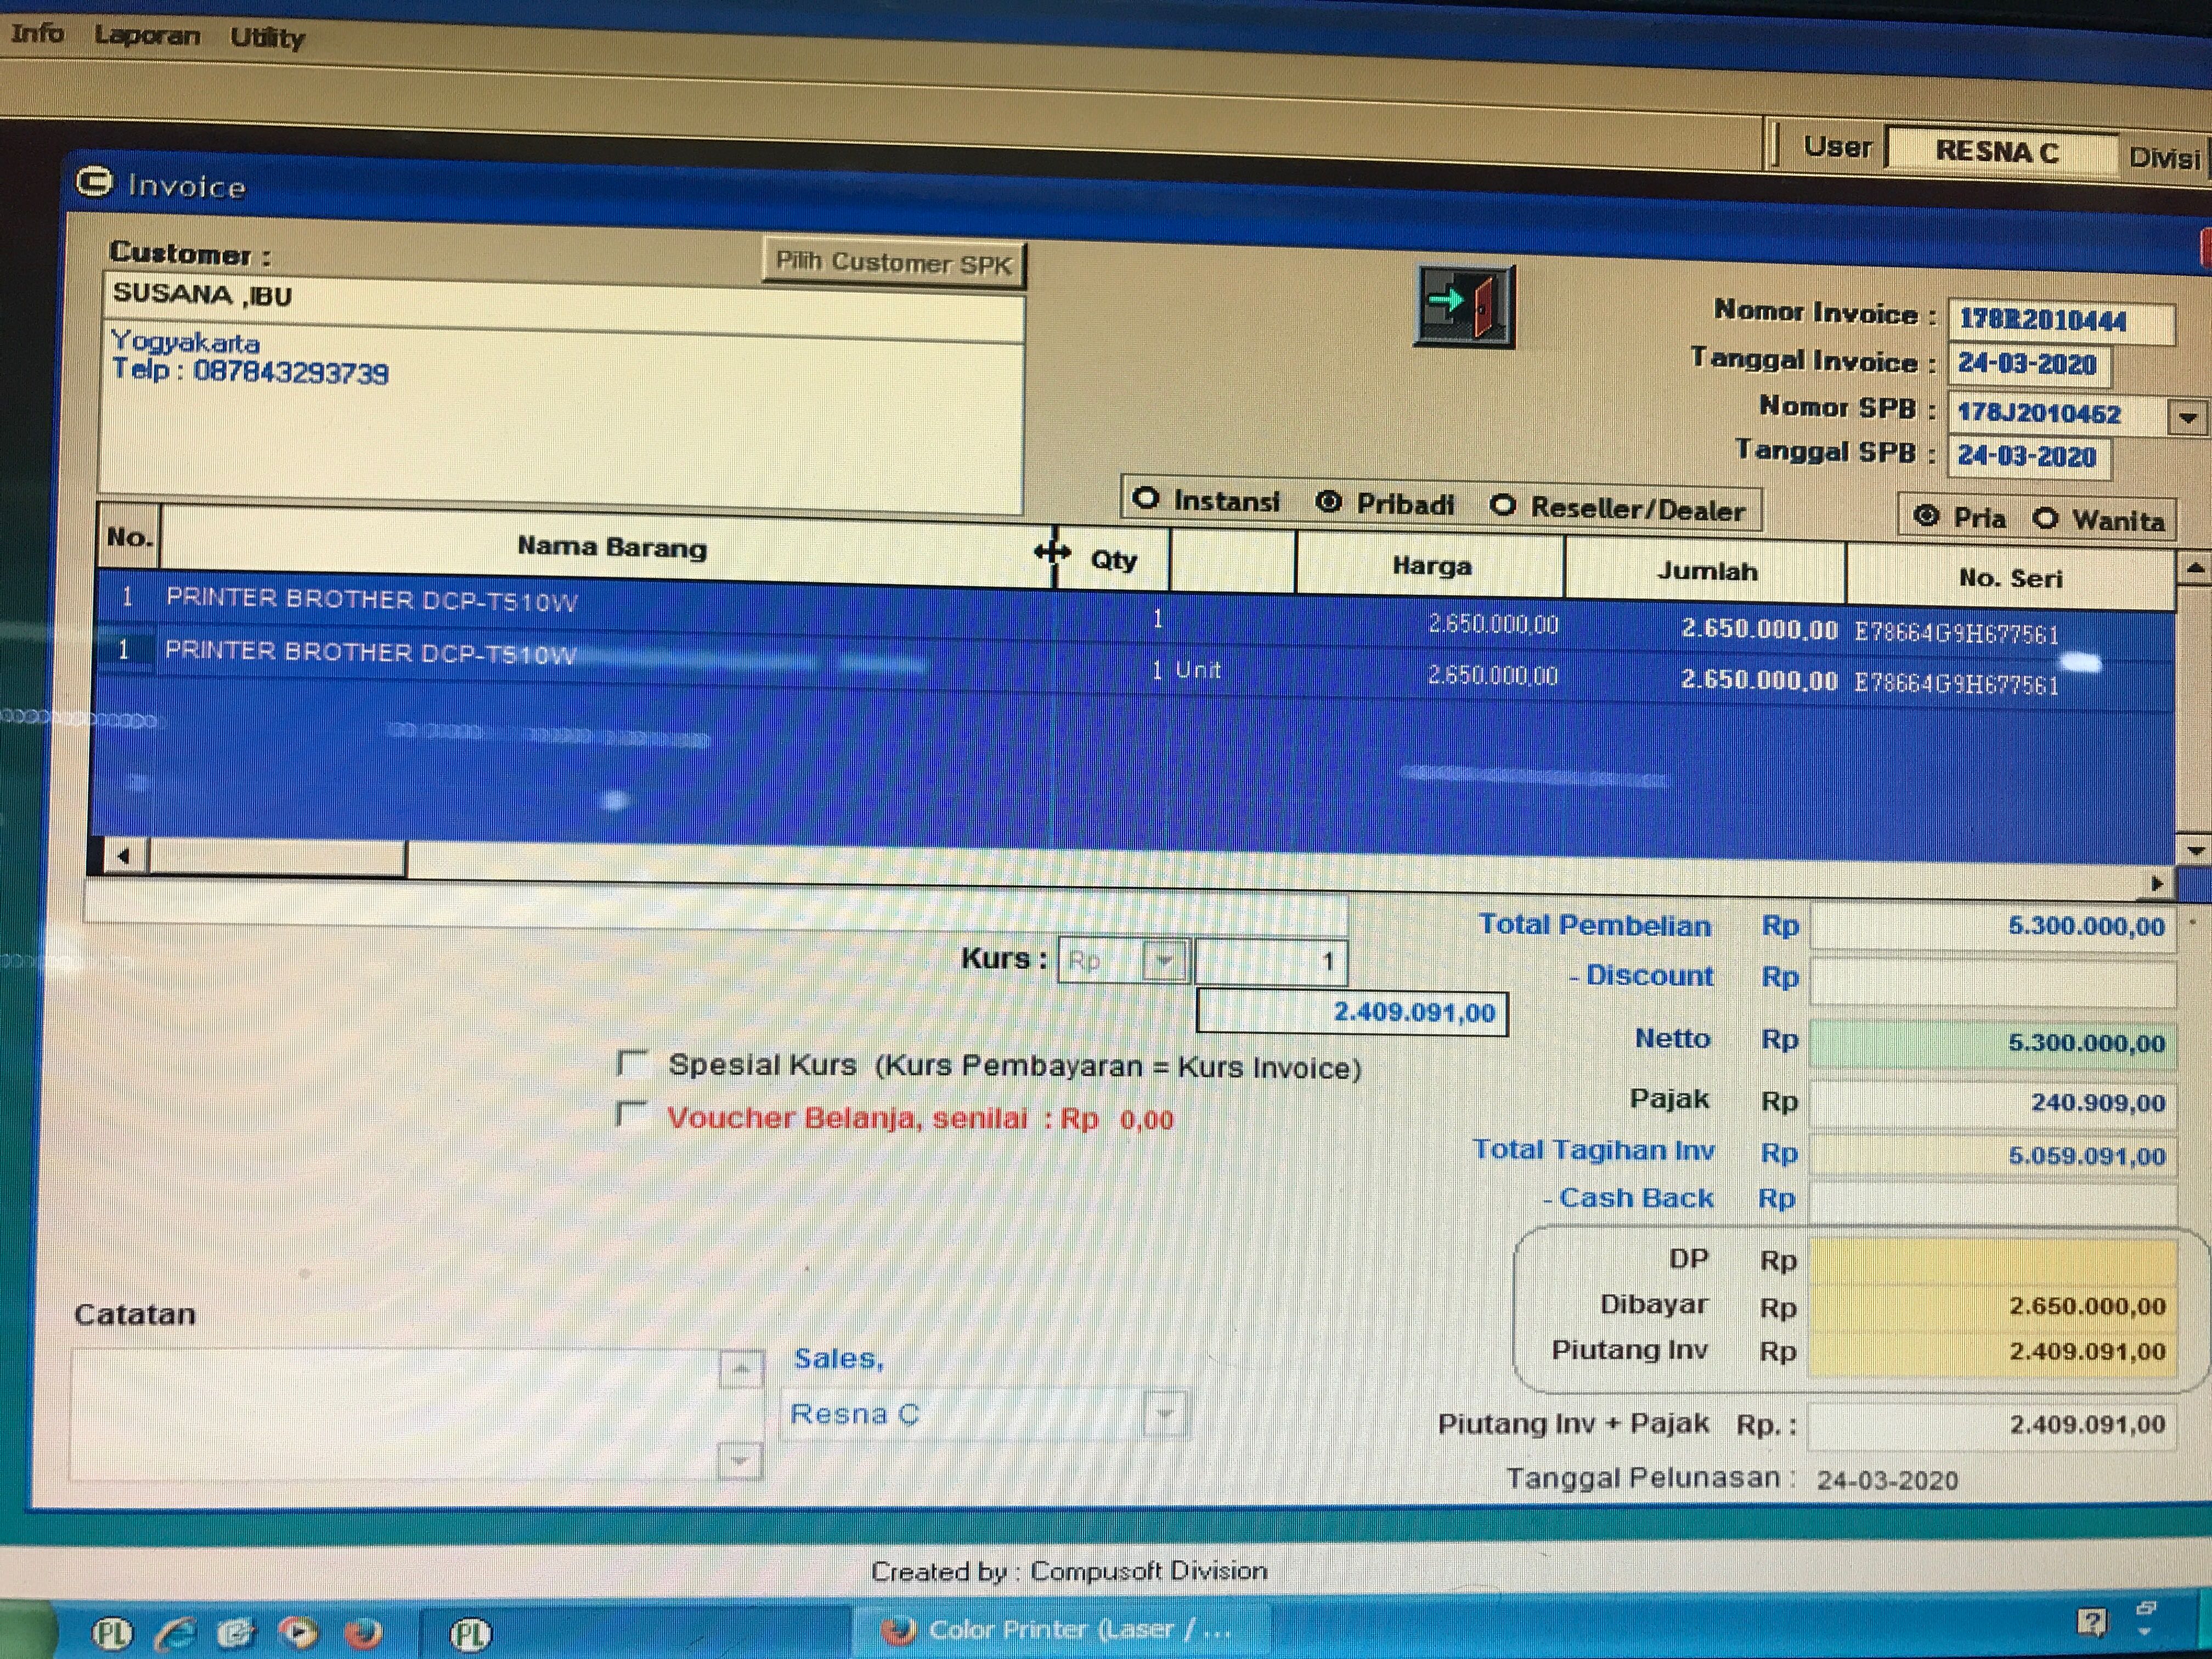Choose the Wanita gender option
Screen dimensions: 2212x1659
click(x=2046, y=518)
